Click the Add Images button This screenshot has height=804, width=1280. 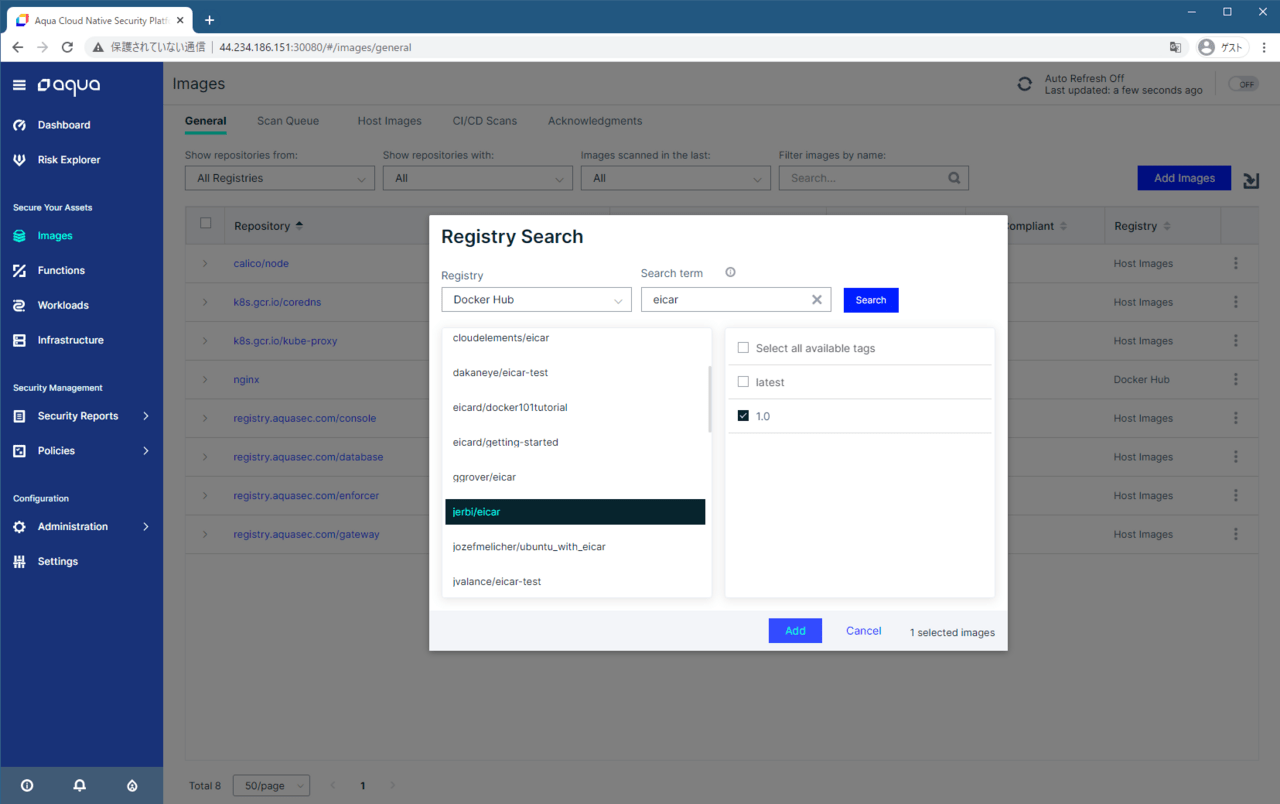tap(1184, 178)
